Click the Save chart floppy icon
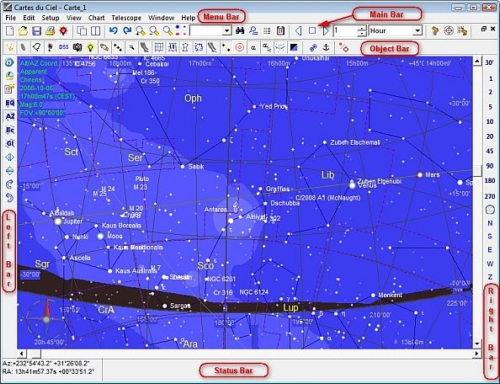Viewport: 500px width, 384px height. pyautogui.click(x=37, y=31)
